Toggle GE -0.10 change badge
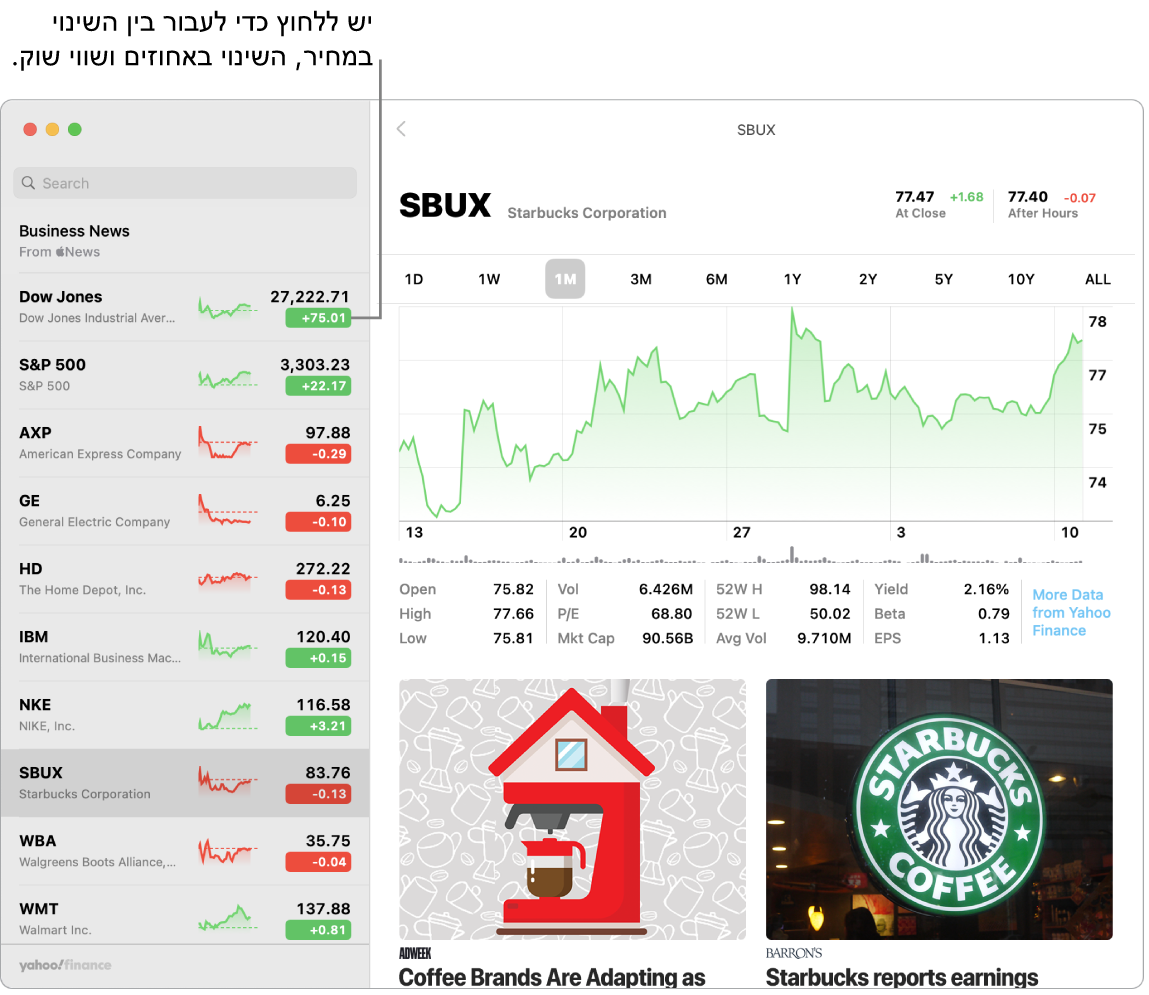This screenshot has width=1149, height=995. click(319, 522)
